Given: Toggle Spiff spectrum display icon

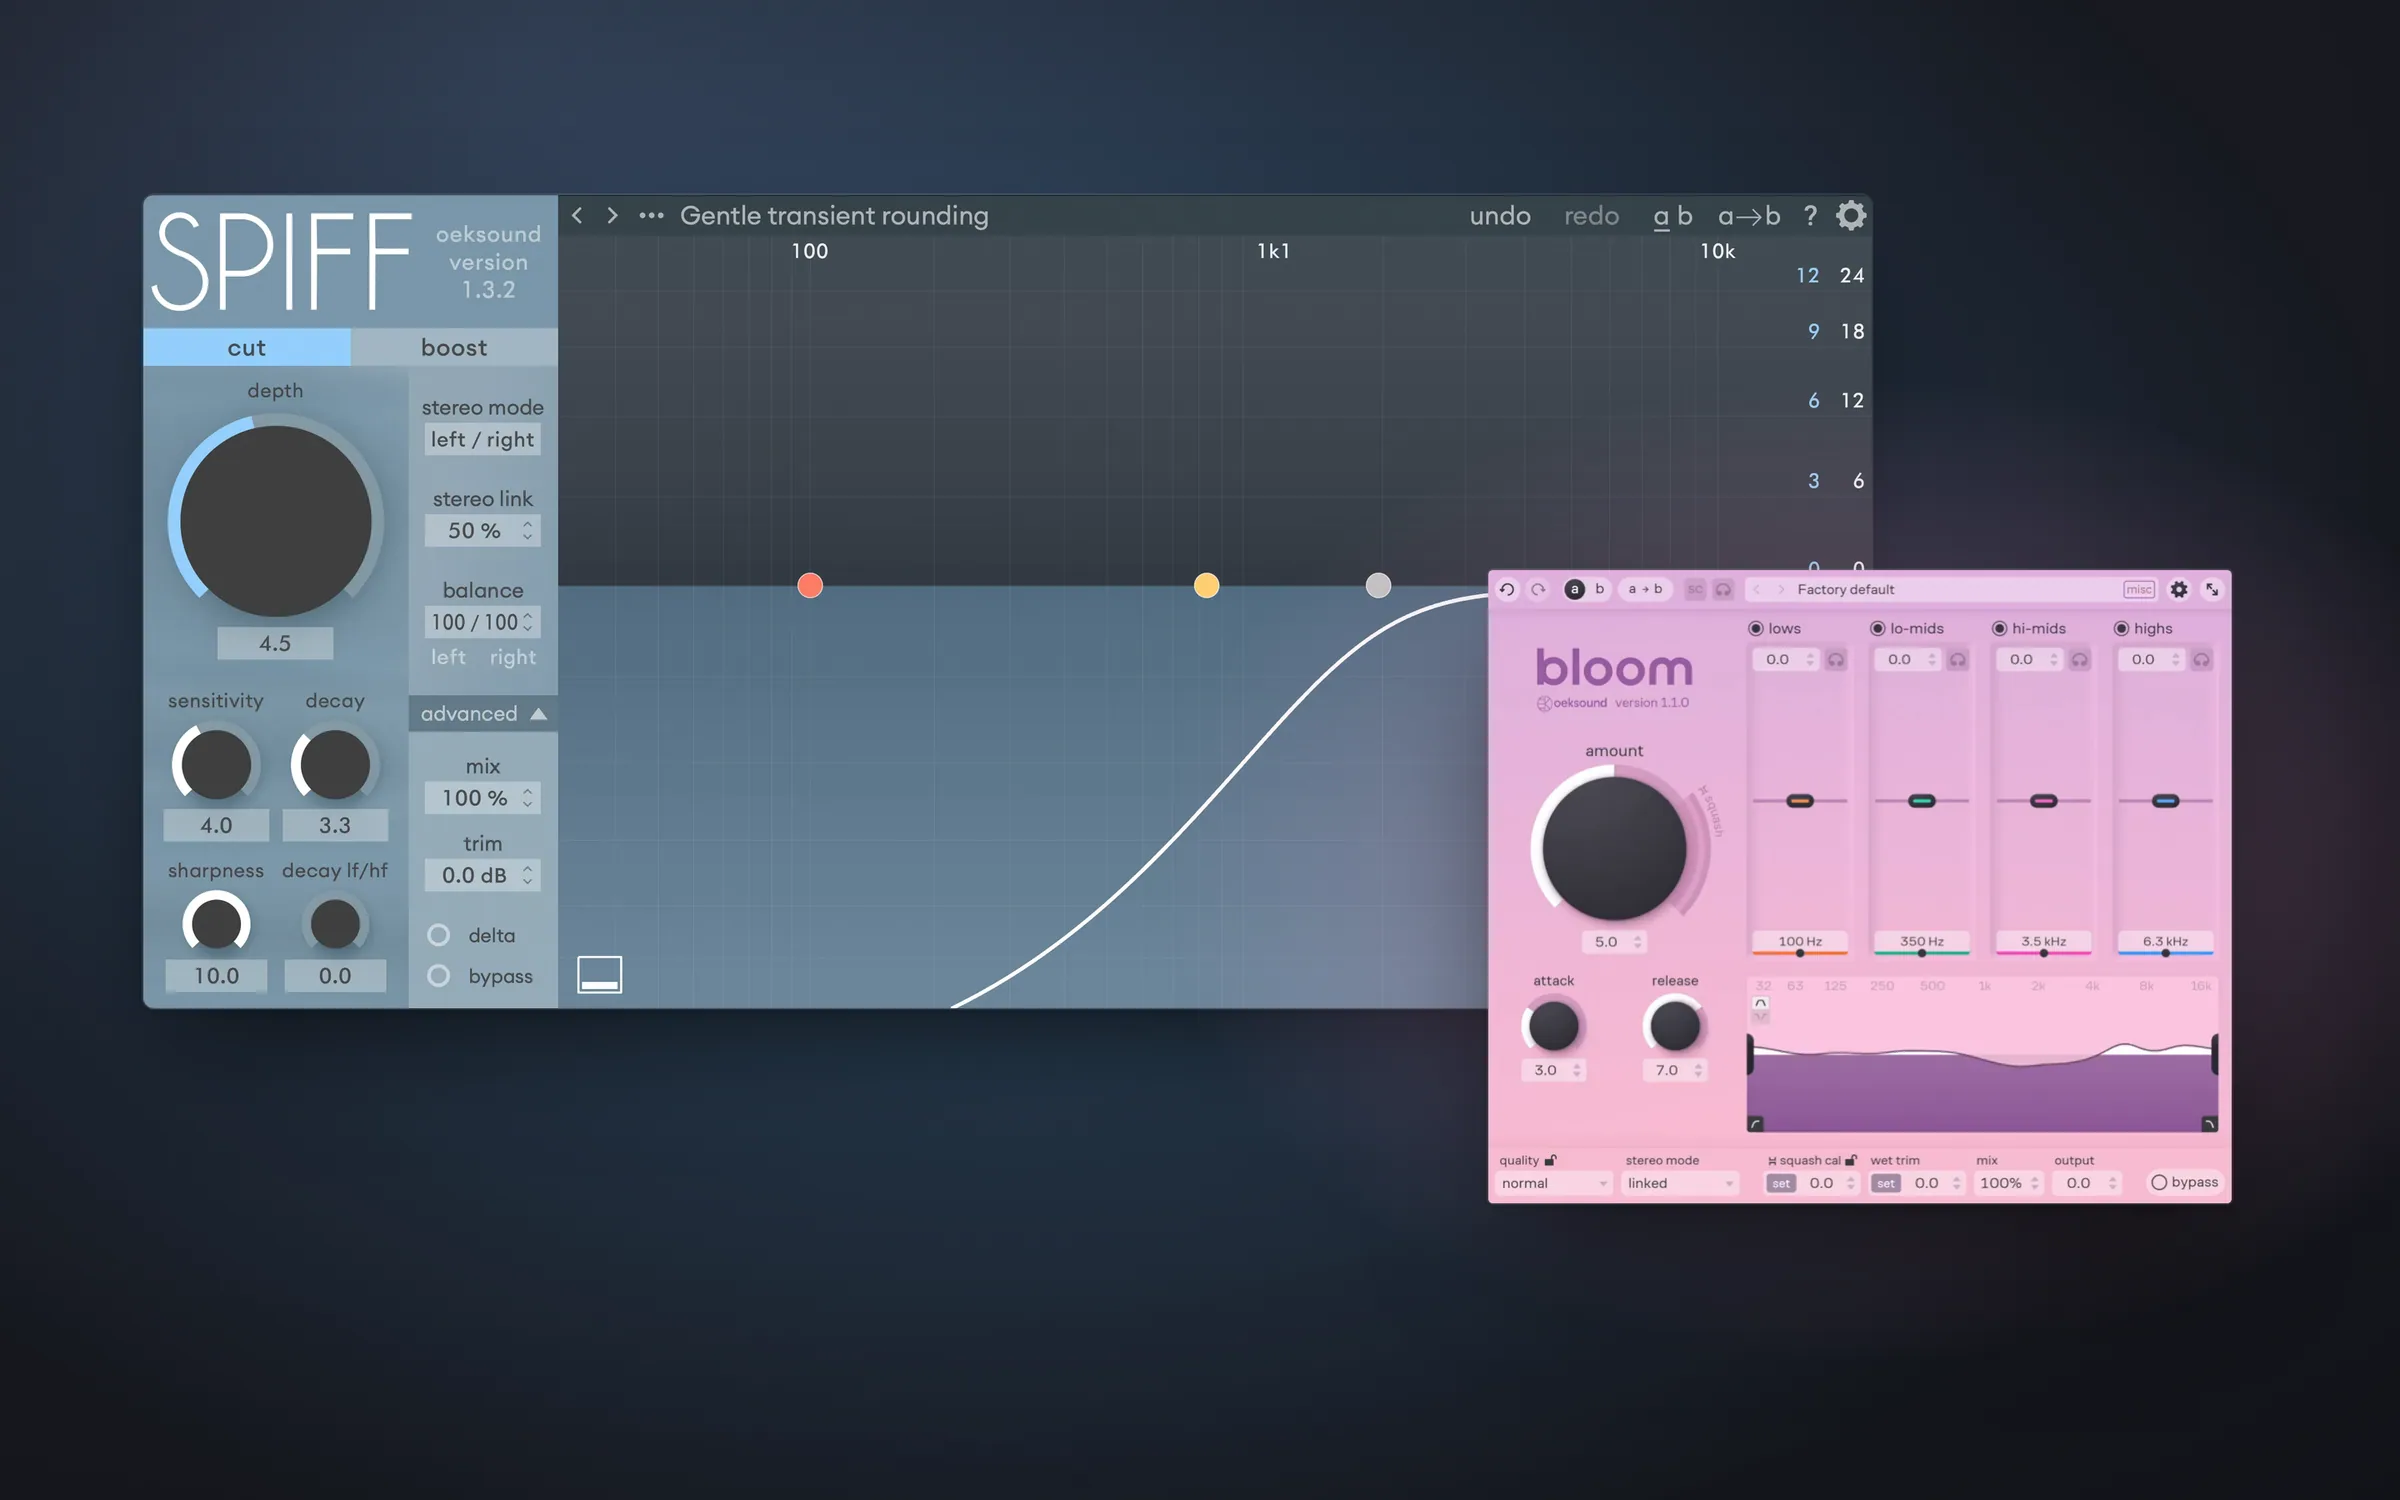Looking at the screenshot, I should (599, 974).
